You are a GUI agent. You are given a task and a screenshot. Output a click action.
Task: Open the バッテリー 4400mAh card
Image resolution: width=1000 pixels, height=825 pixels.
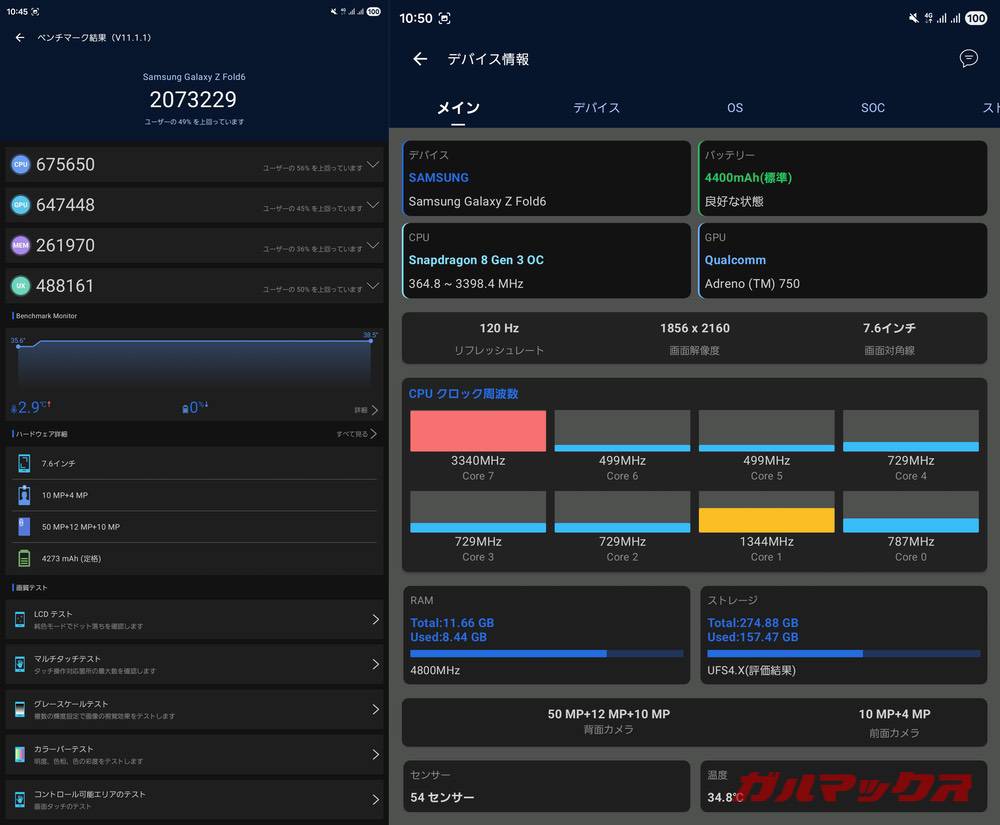[842, 178]
